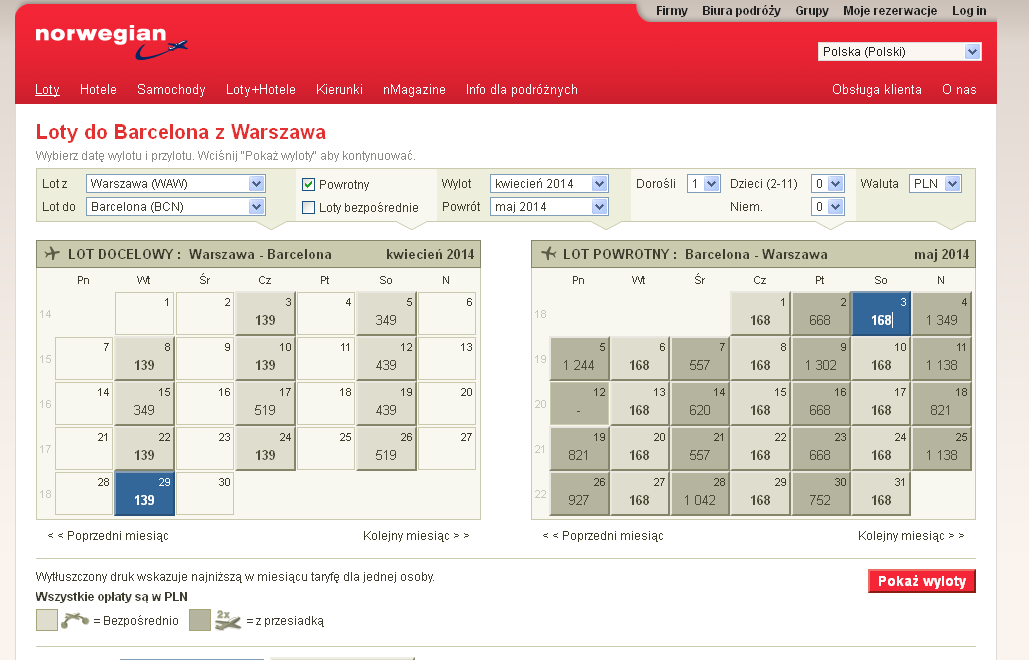The width and height of the screenshot is (1029, 660).
Task: Go to Kolejny miesiąc for return calendar
Action: click(x=911, y=535)
